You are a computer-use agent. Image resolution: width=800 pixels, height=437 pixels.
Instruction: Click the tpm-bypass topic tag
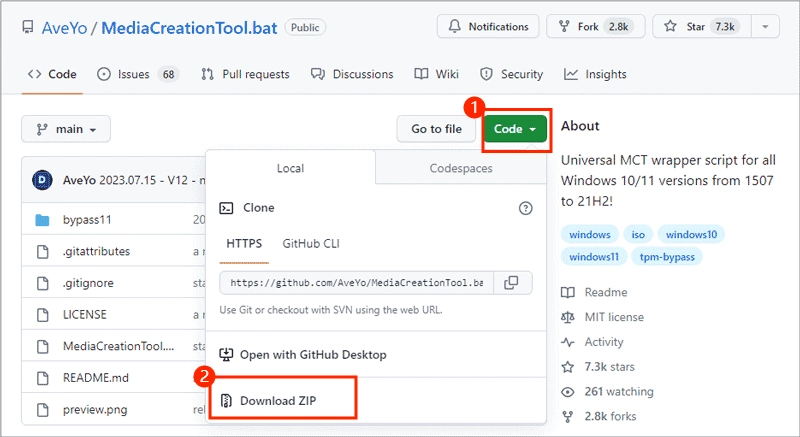(667, 257)
